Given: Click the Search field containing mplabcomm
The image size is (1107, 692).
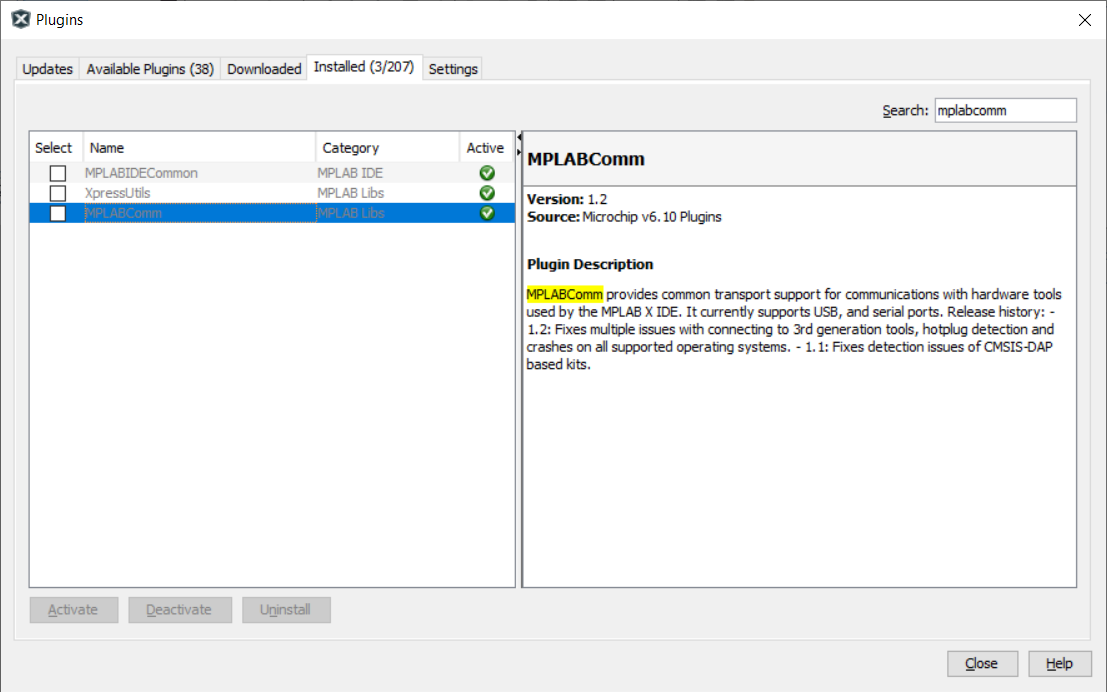Looking at the screenshot, I should [x=1004, y=110].
